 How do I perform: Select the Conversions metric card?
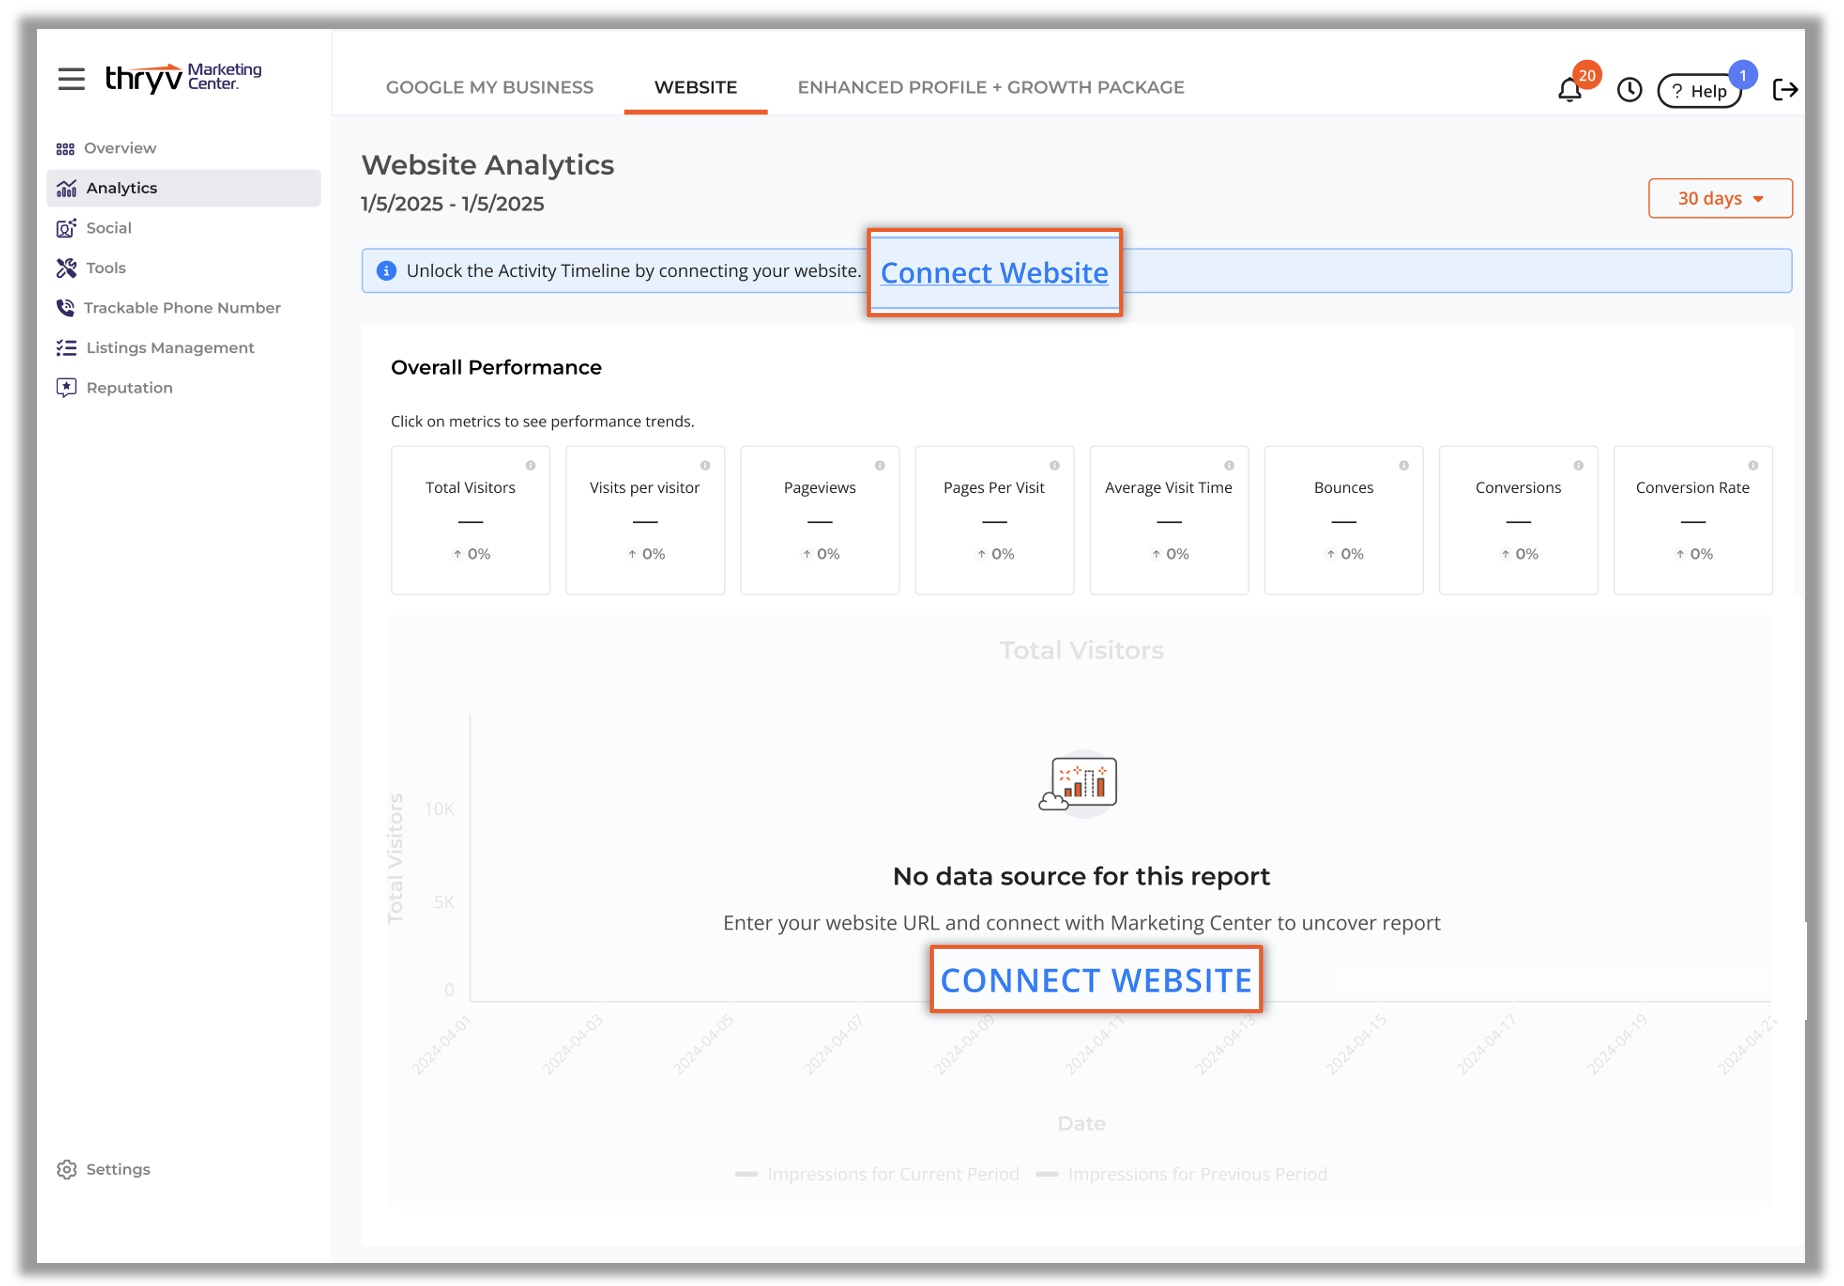[x=1518, y=520]
